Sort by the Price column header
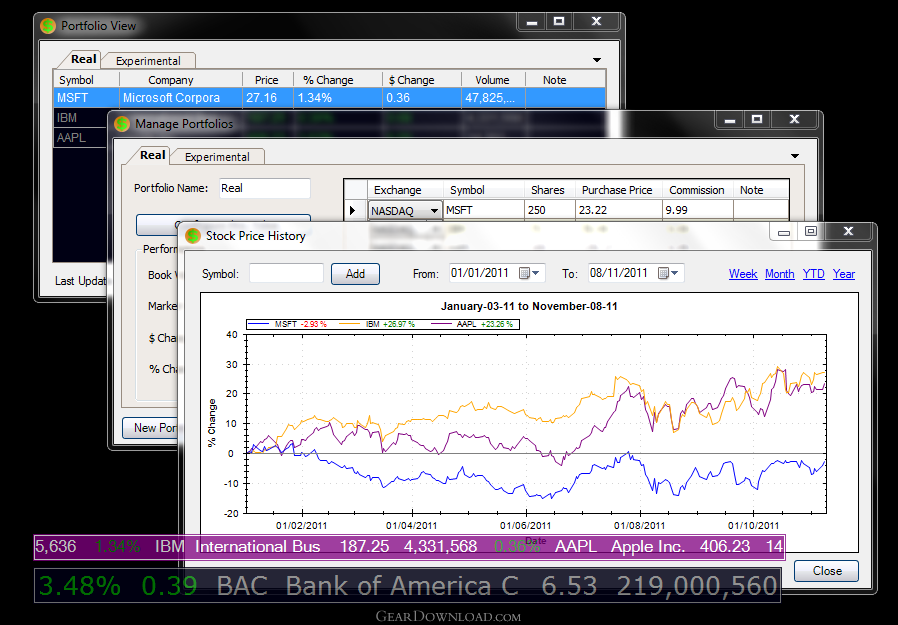 (x=267, y=80)
